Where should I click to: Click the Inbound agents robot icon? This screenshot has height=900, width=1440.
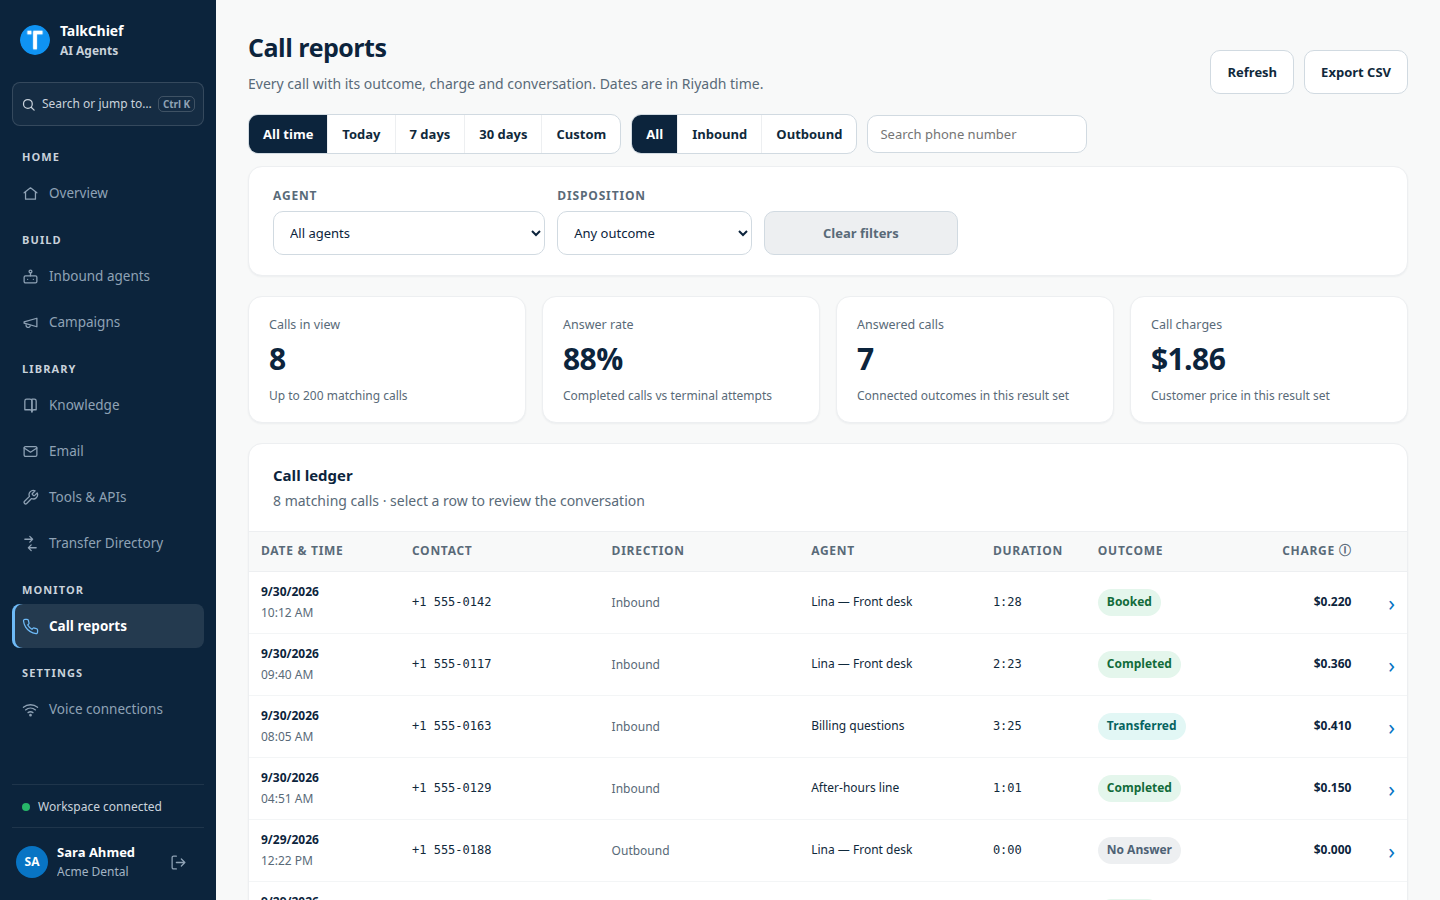click(x=31, y=276)
